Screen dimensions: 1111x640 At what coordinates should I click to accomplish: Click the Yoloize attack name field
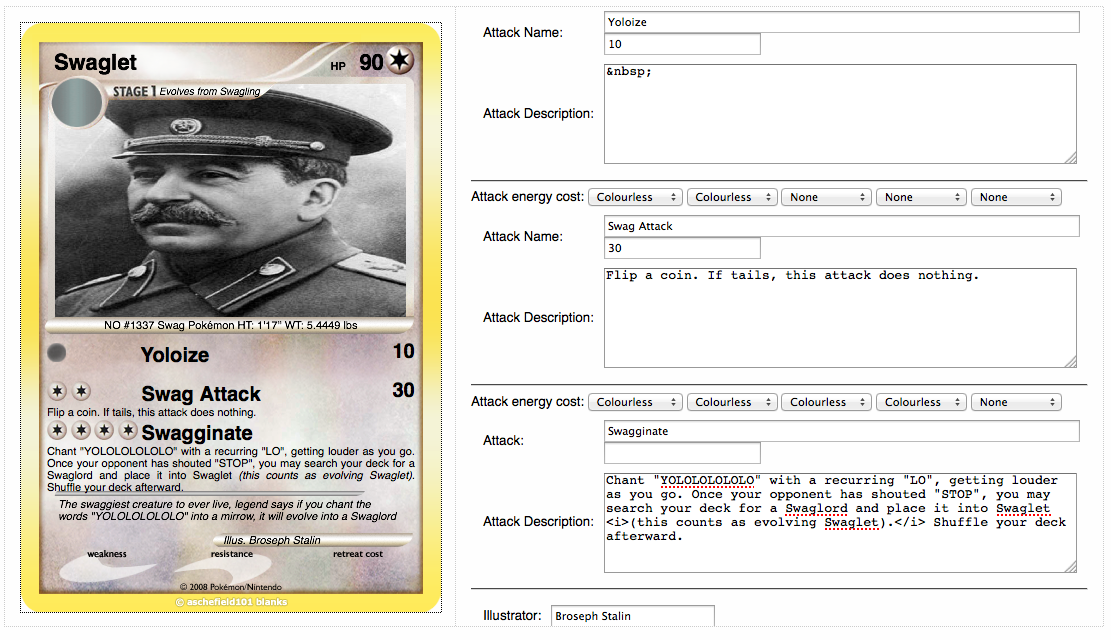pyautogui.click(x=842, y=22)
